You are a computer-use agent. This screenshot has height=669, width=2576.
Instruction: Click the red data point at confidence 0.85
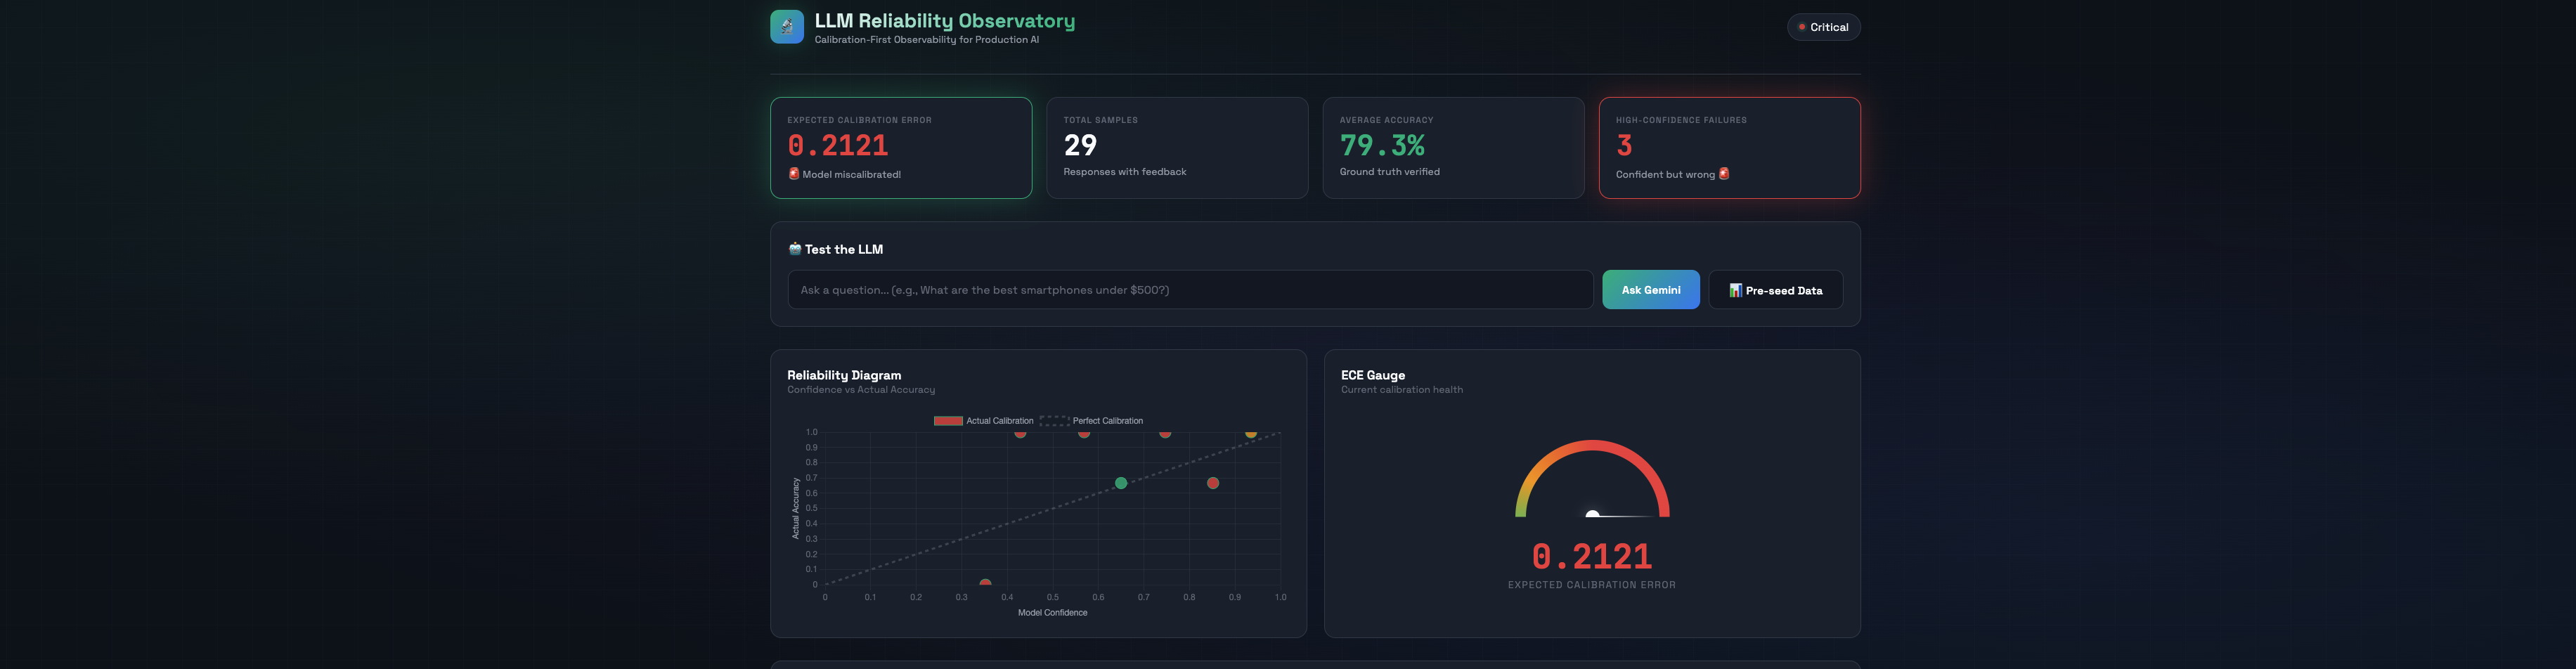click(x=1213, y=483)
